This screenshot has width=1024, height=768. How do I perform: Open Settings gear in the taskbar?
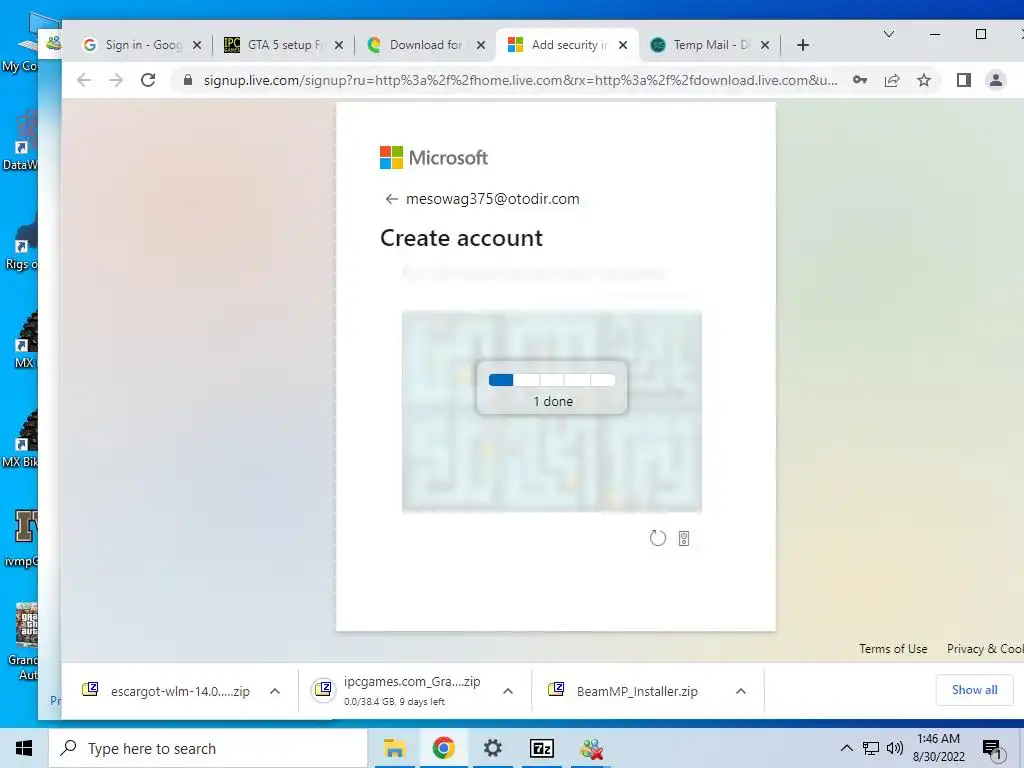click(x=492, y=748)
